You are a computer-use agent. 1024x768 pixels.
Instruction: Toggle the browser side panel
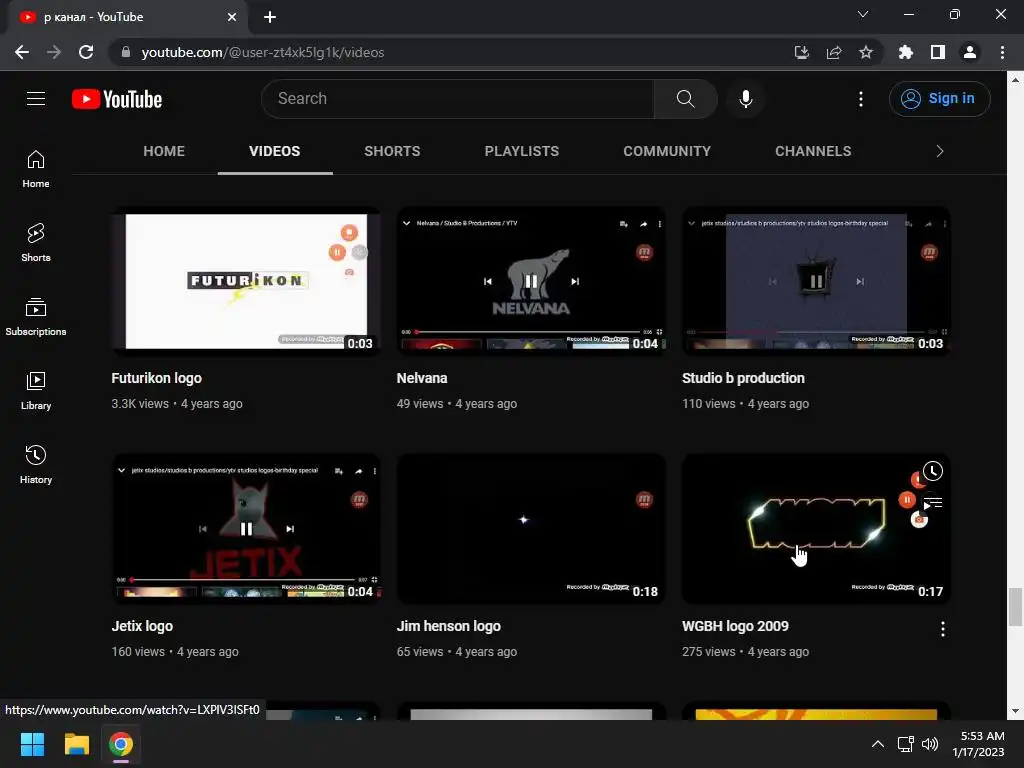point(937,52)
